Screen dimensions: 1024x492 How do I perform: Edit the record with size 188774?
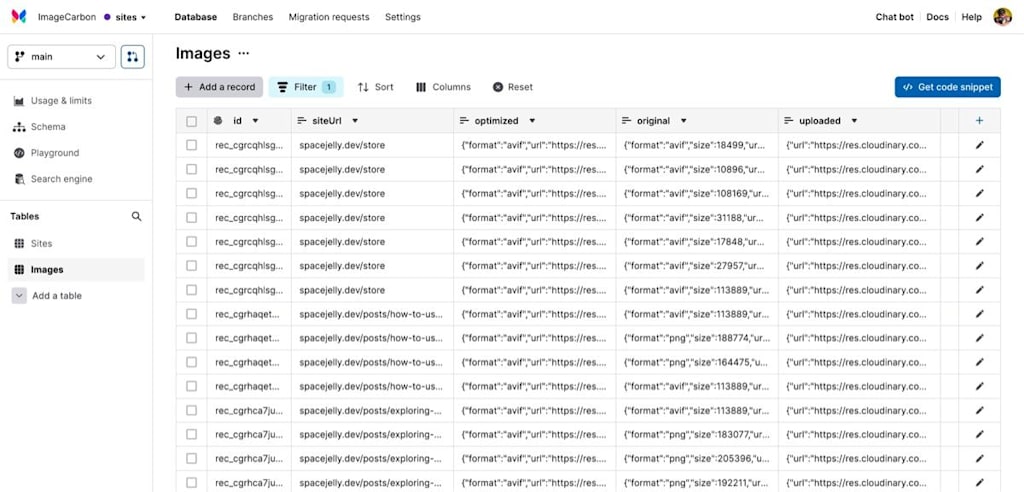pos(979,338)
